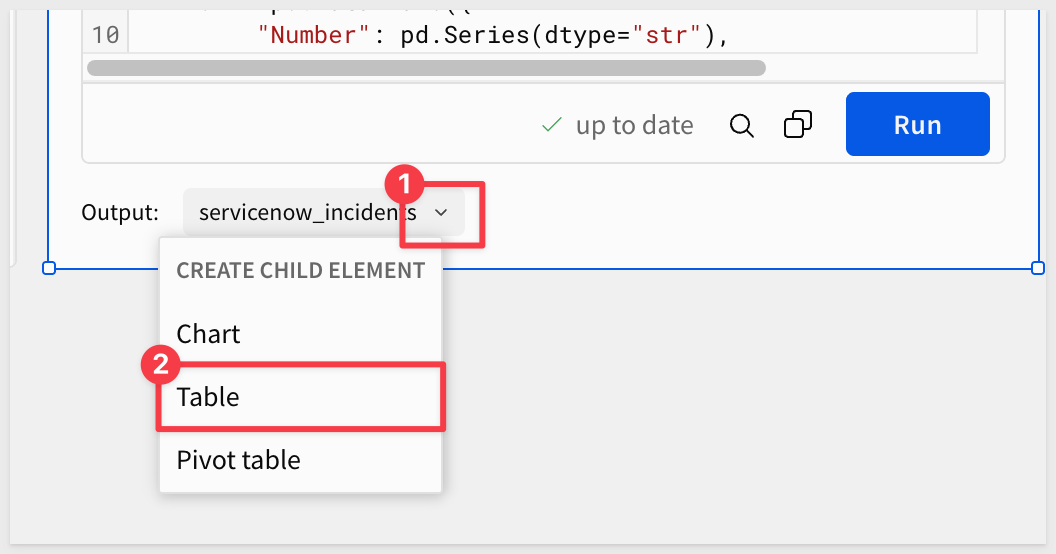The image size is (1056, 554).
Task: Click the Output label
Action: (x=120, y=212)
